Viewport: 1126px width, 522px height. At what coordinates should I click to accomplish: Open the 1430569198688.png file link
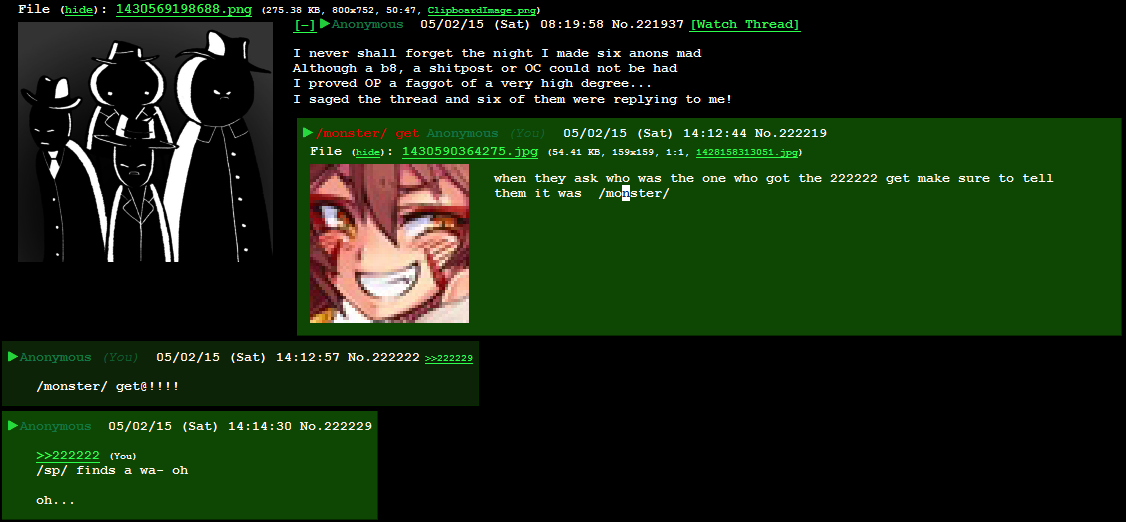coord(184,9)
